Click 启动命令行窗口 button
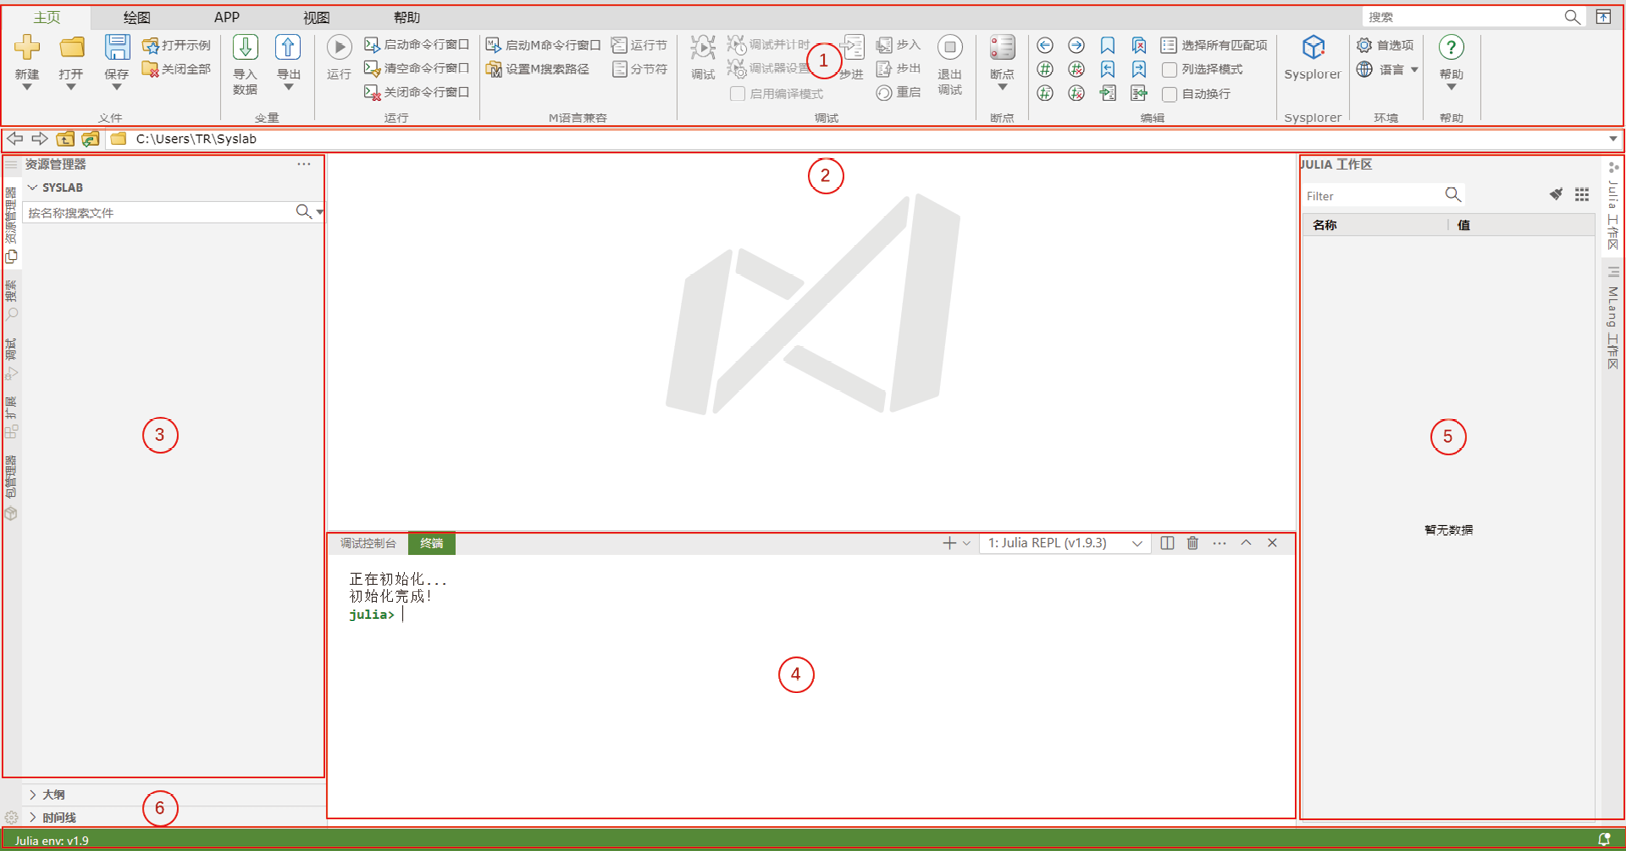1626x851 pixels. 417,45
